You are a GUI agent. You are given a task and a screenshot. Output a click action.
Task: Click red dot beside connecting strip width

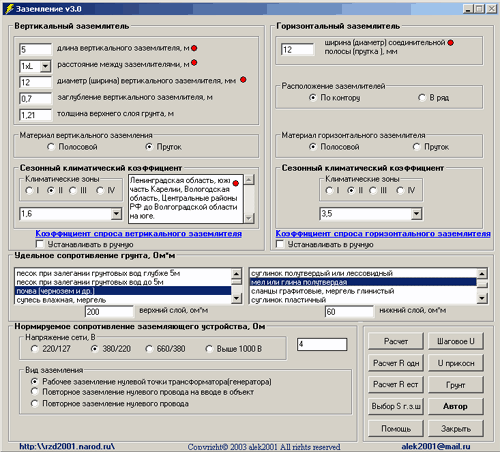coord(450,43)
